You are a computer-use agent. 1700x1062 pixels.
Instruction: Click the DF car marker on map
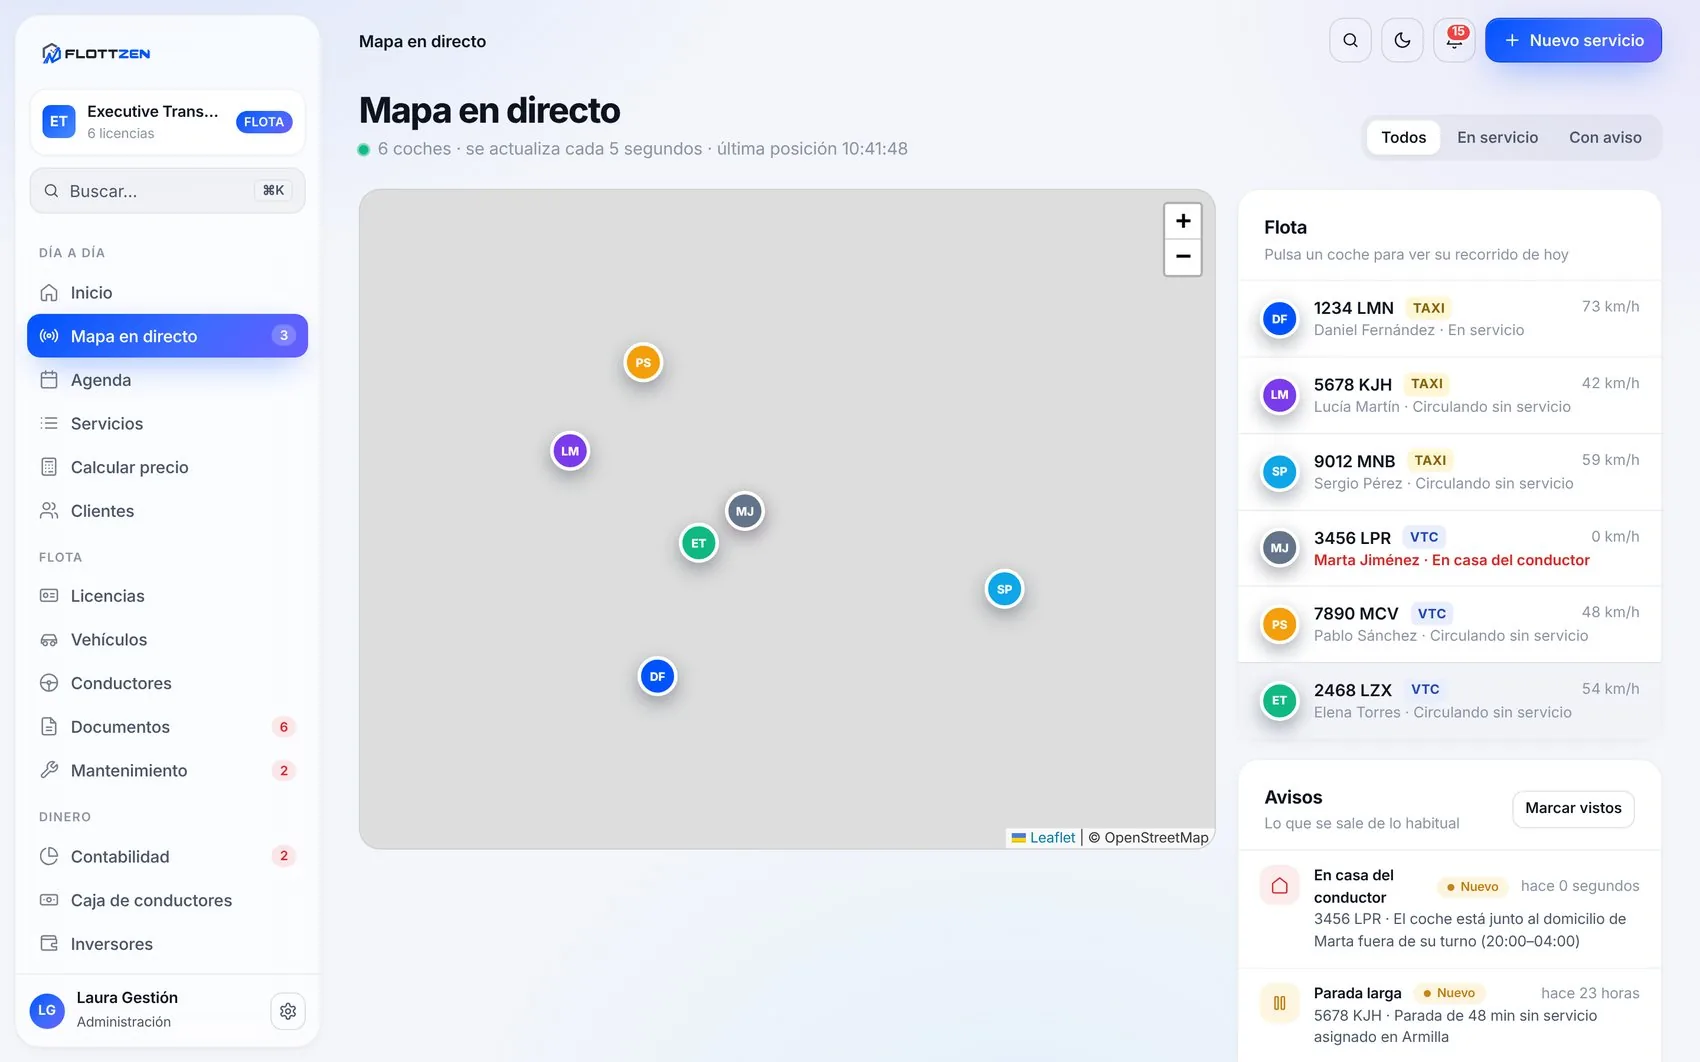[657, 676]
